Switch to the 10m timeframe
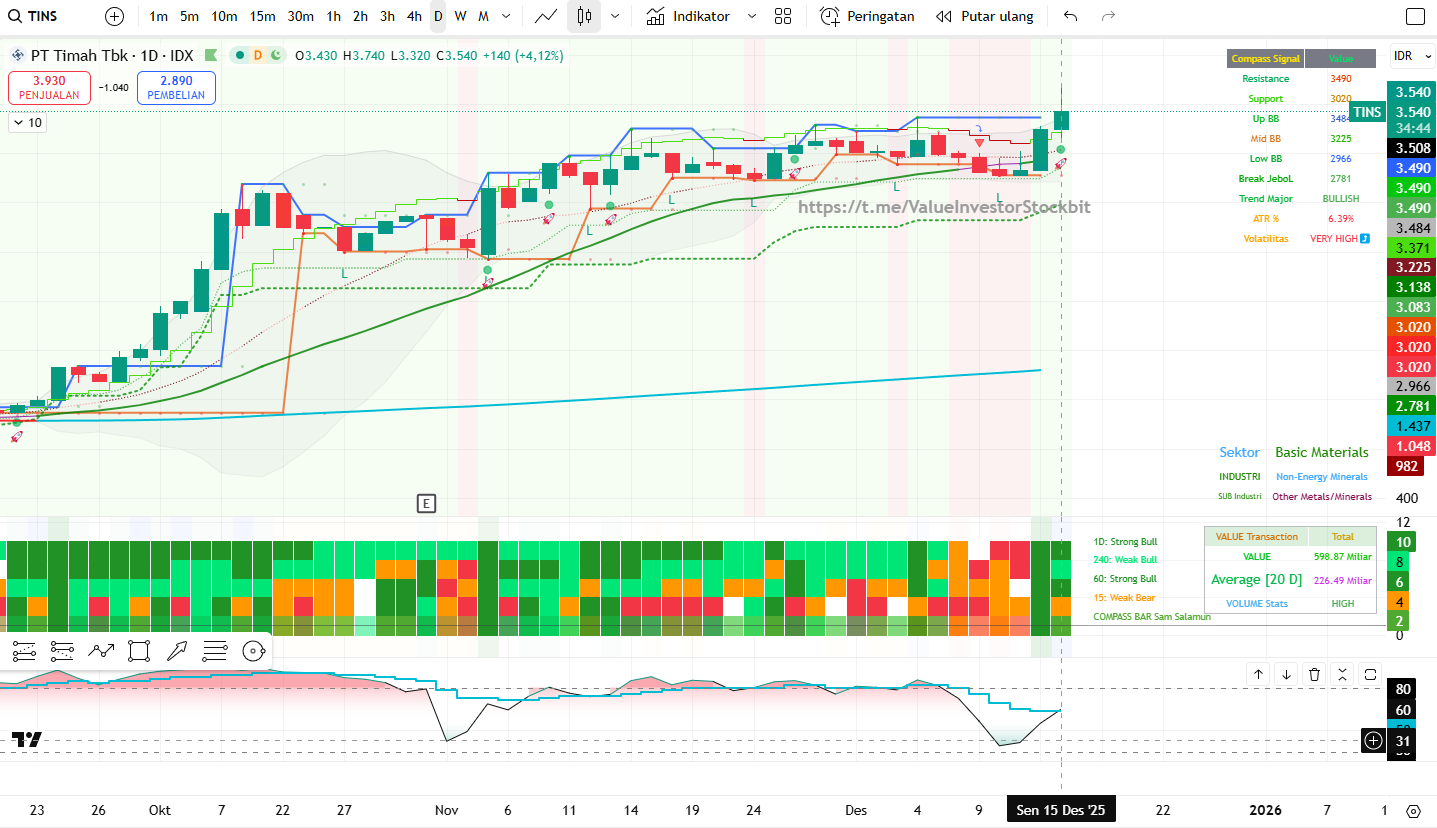The height and width of the screenshot is (828, 1437). pyautogui.click(x=224, y=16)
